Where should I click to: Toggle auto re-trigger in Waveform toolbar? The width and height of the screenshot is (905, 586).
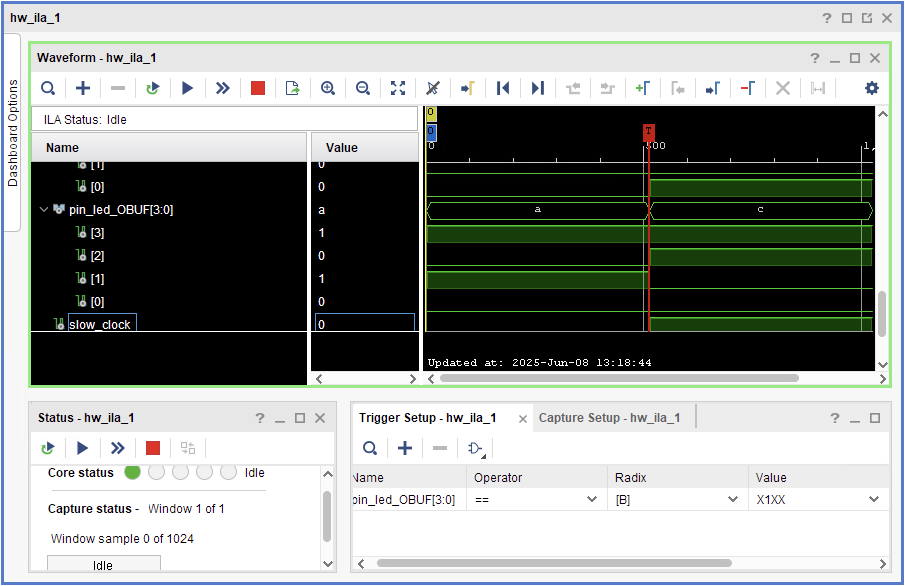coord(152,88)
